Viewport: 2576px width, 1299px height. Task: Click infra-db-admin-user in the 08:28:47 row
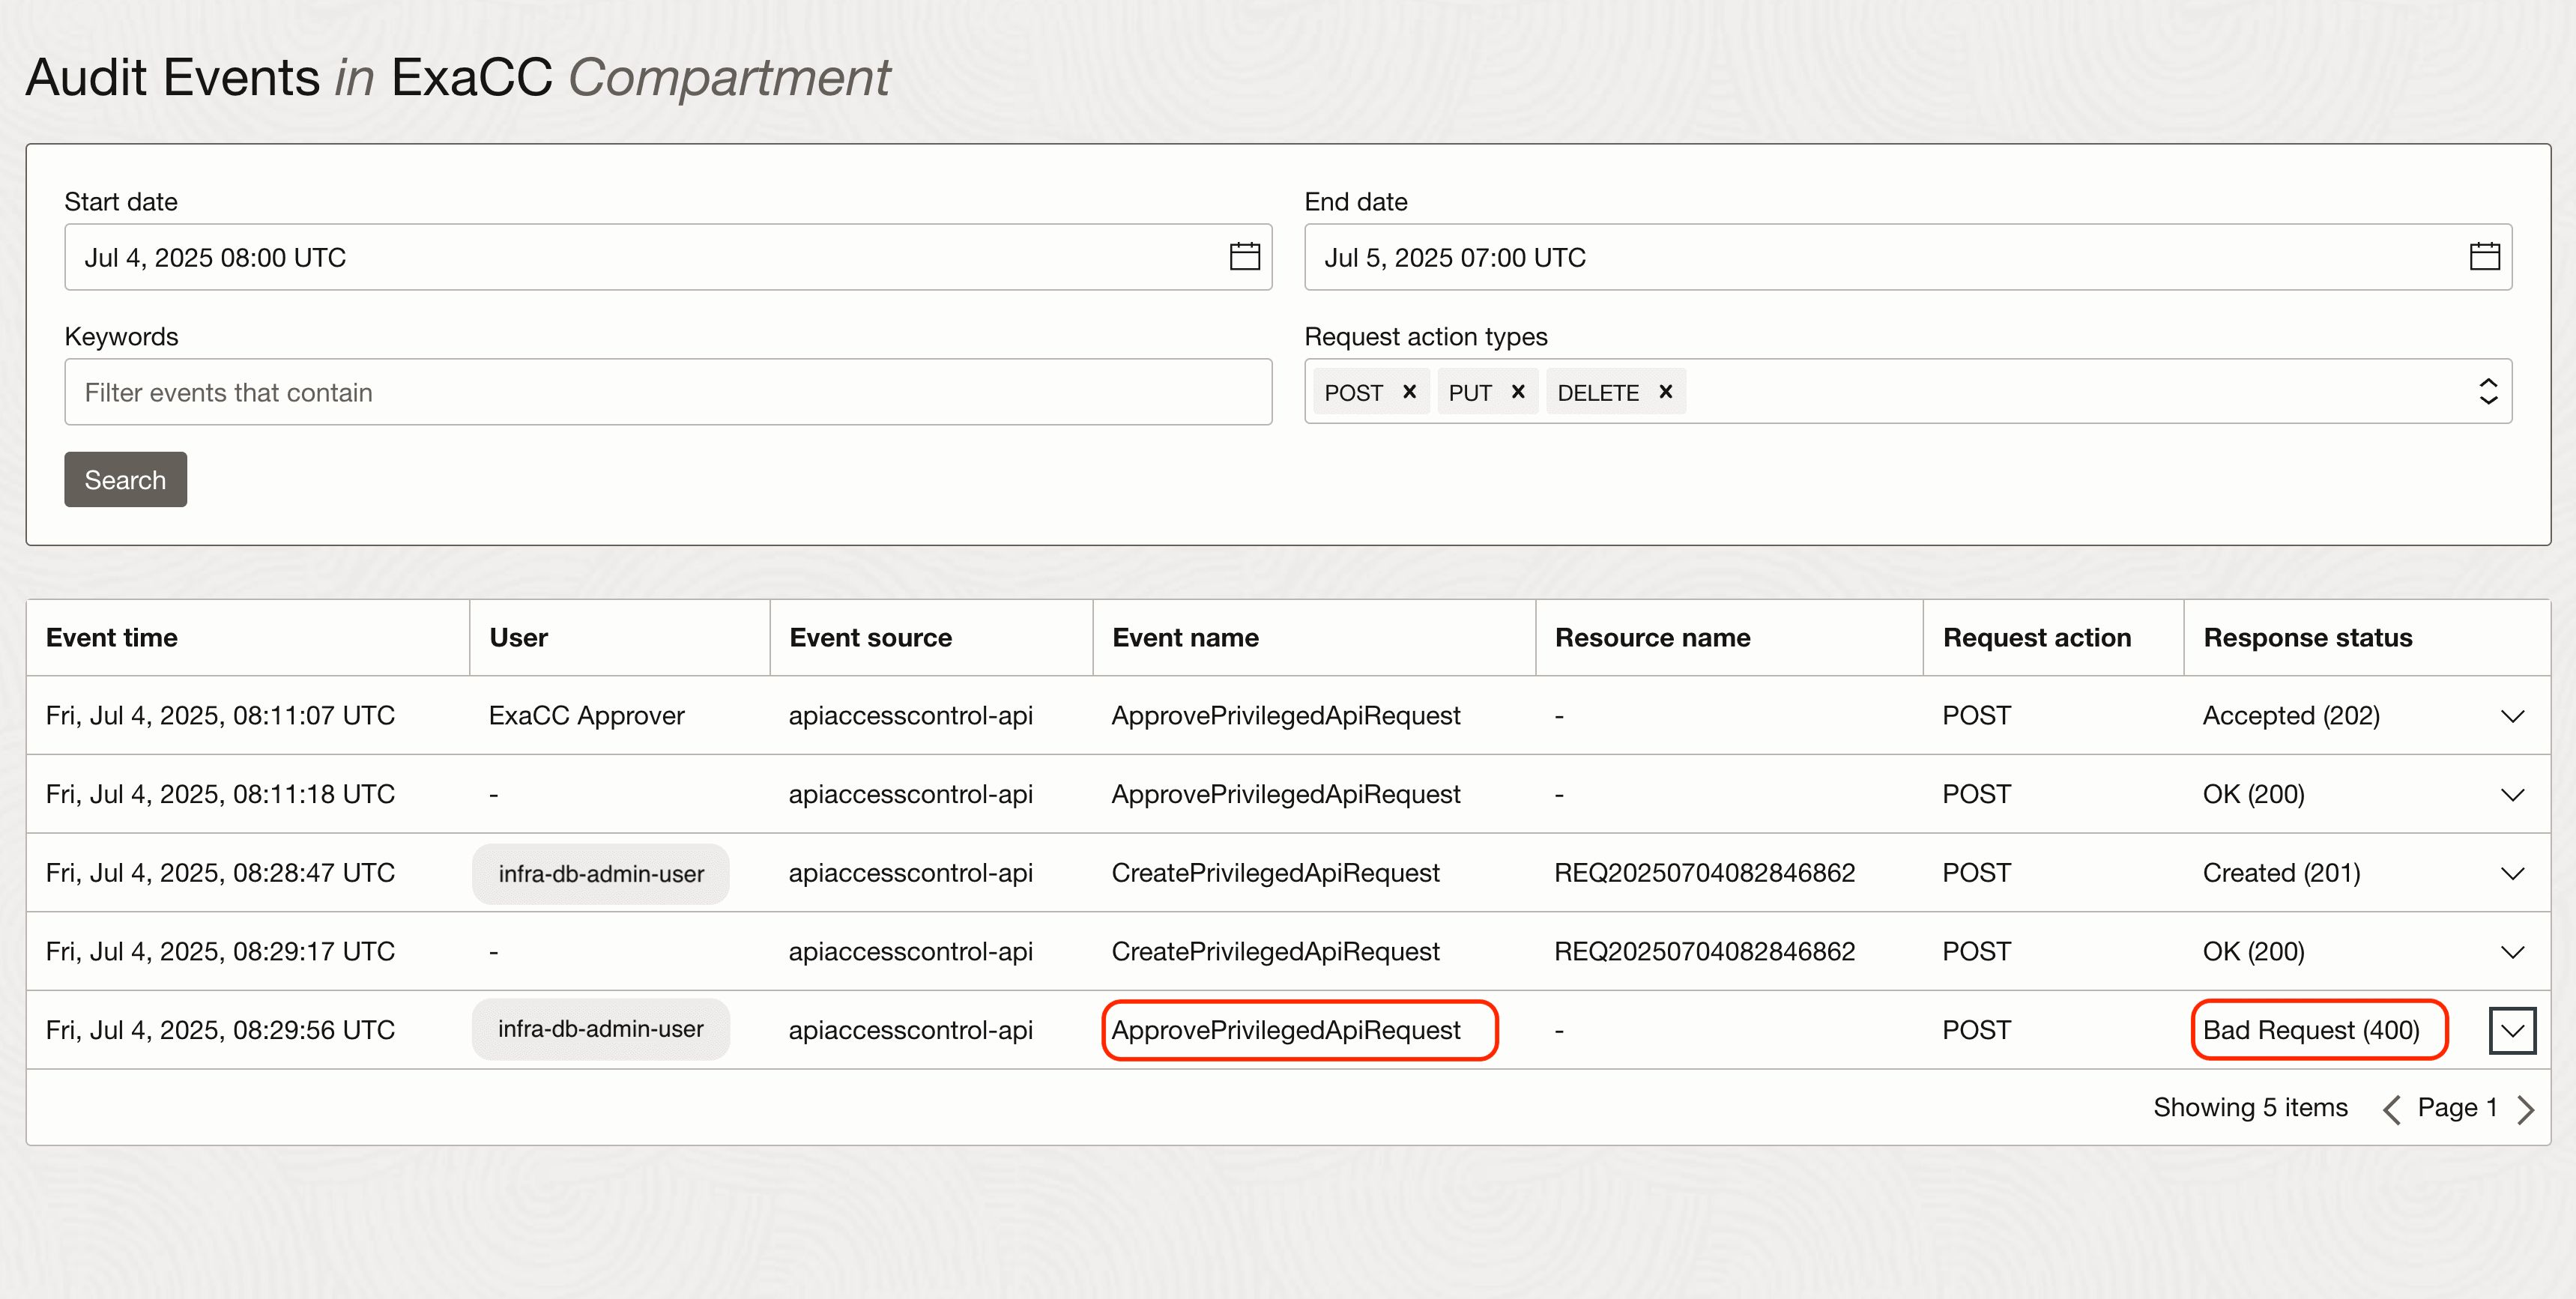pyautogui.click(x=601, y=874)
